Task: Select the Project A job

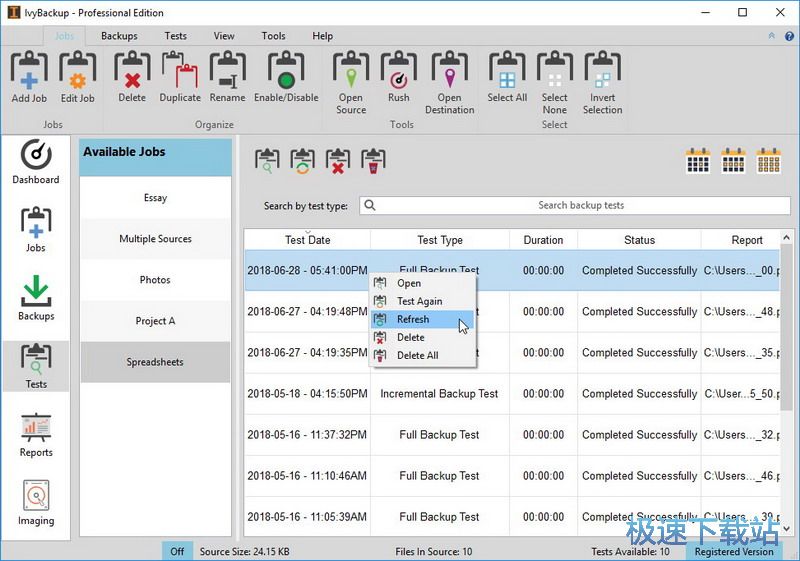Action: pos(155,321)
